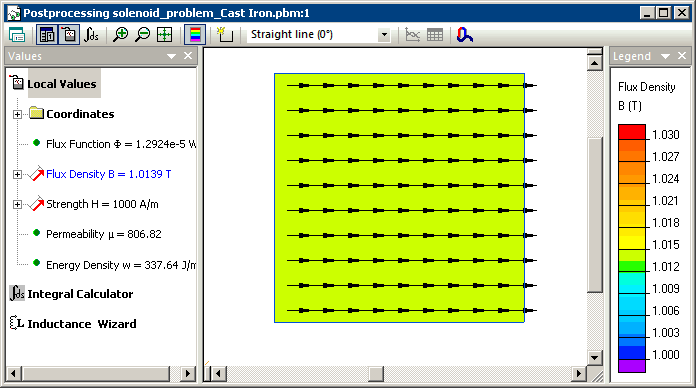The height and width of the screenshot is (388, 696).
Task: Click the Zoom Out magnifier icon
Action: [142, 35]
